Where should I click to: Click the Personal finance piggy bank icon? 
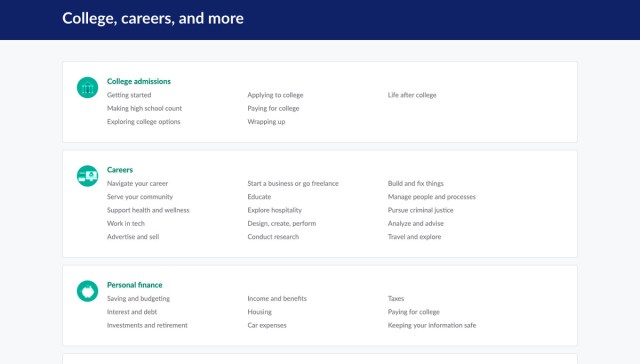pos(87,291)
